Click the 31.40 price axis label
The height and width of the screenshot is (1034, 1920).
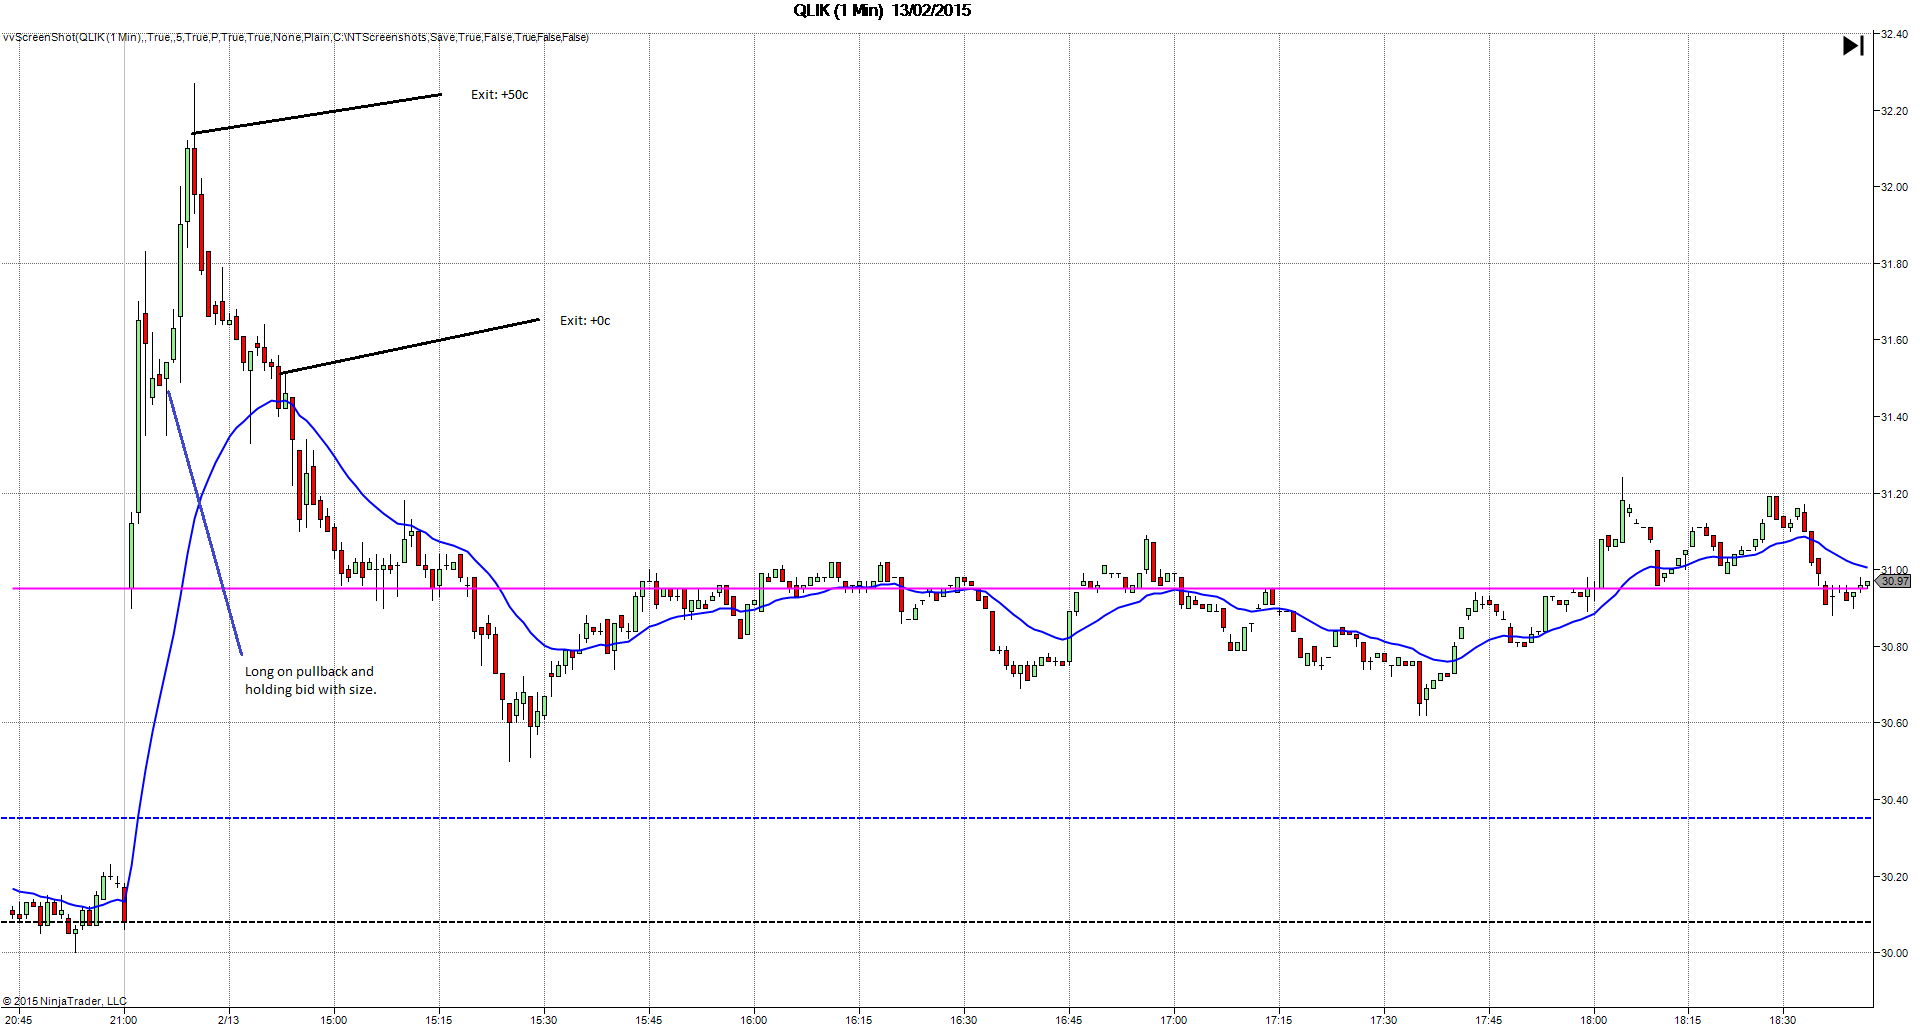click(x=1894, y=417)
